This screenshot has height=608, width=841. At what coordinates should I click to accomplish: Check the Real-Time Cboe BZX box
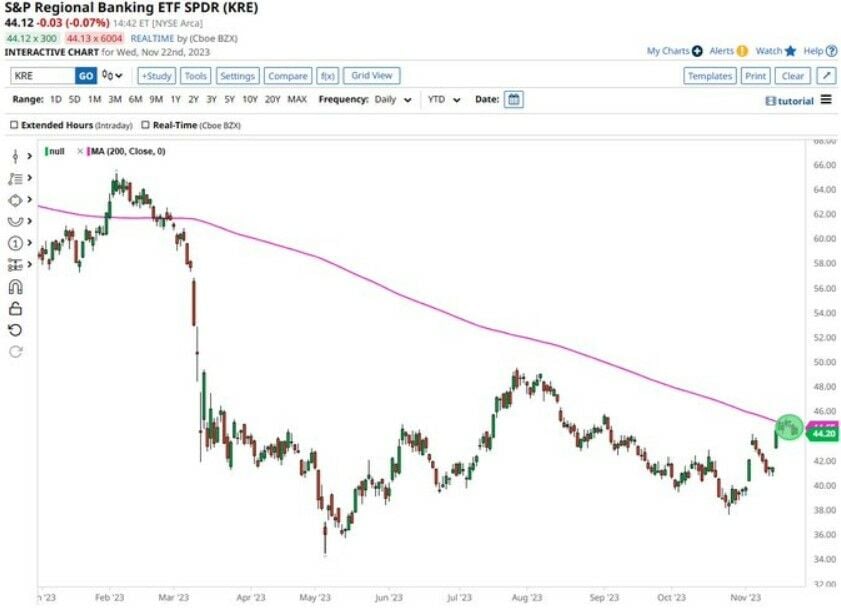pyautogui.click(x=146, y=126)
